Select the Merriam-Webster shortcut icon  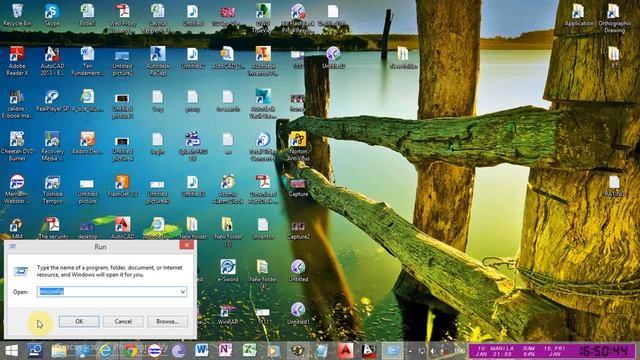[17, 189]
